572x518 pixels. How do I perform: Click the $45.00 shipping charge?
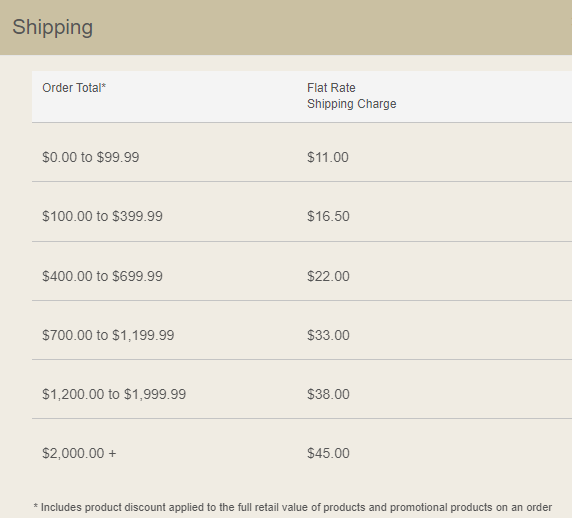[328, 453]
